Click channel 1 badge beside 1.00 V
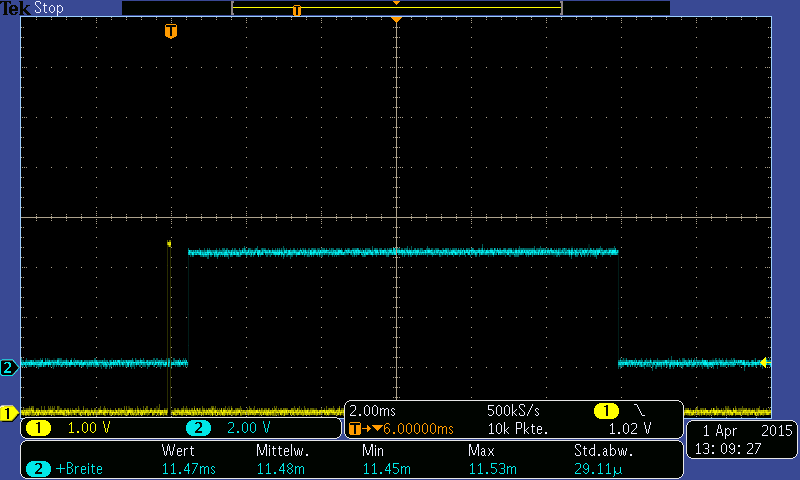Image resolution: width=800 pixels, height=480 pixels. 38,428
